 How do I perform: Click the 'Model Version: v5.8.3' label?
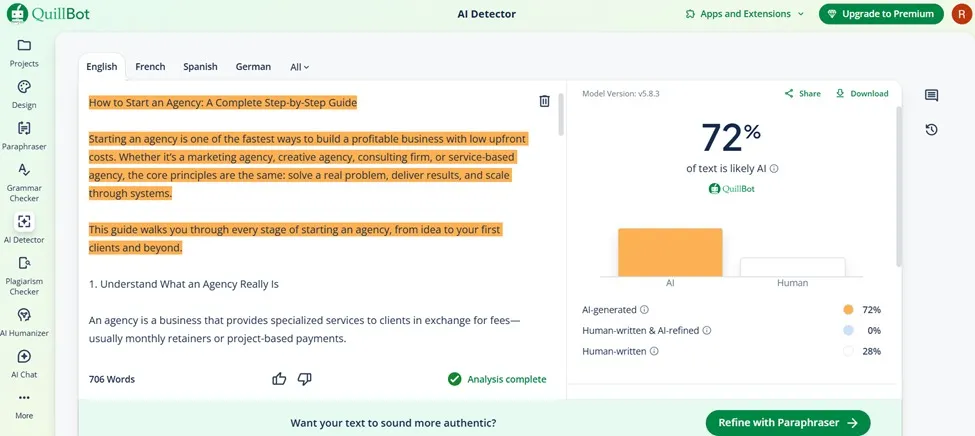tap(621, 93)
